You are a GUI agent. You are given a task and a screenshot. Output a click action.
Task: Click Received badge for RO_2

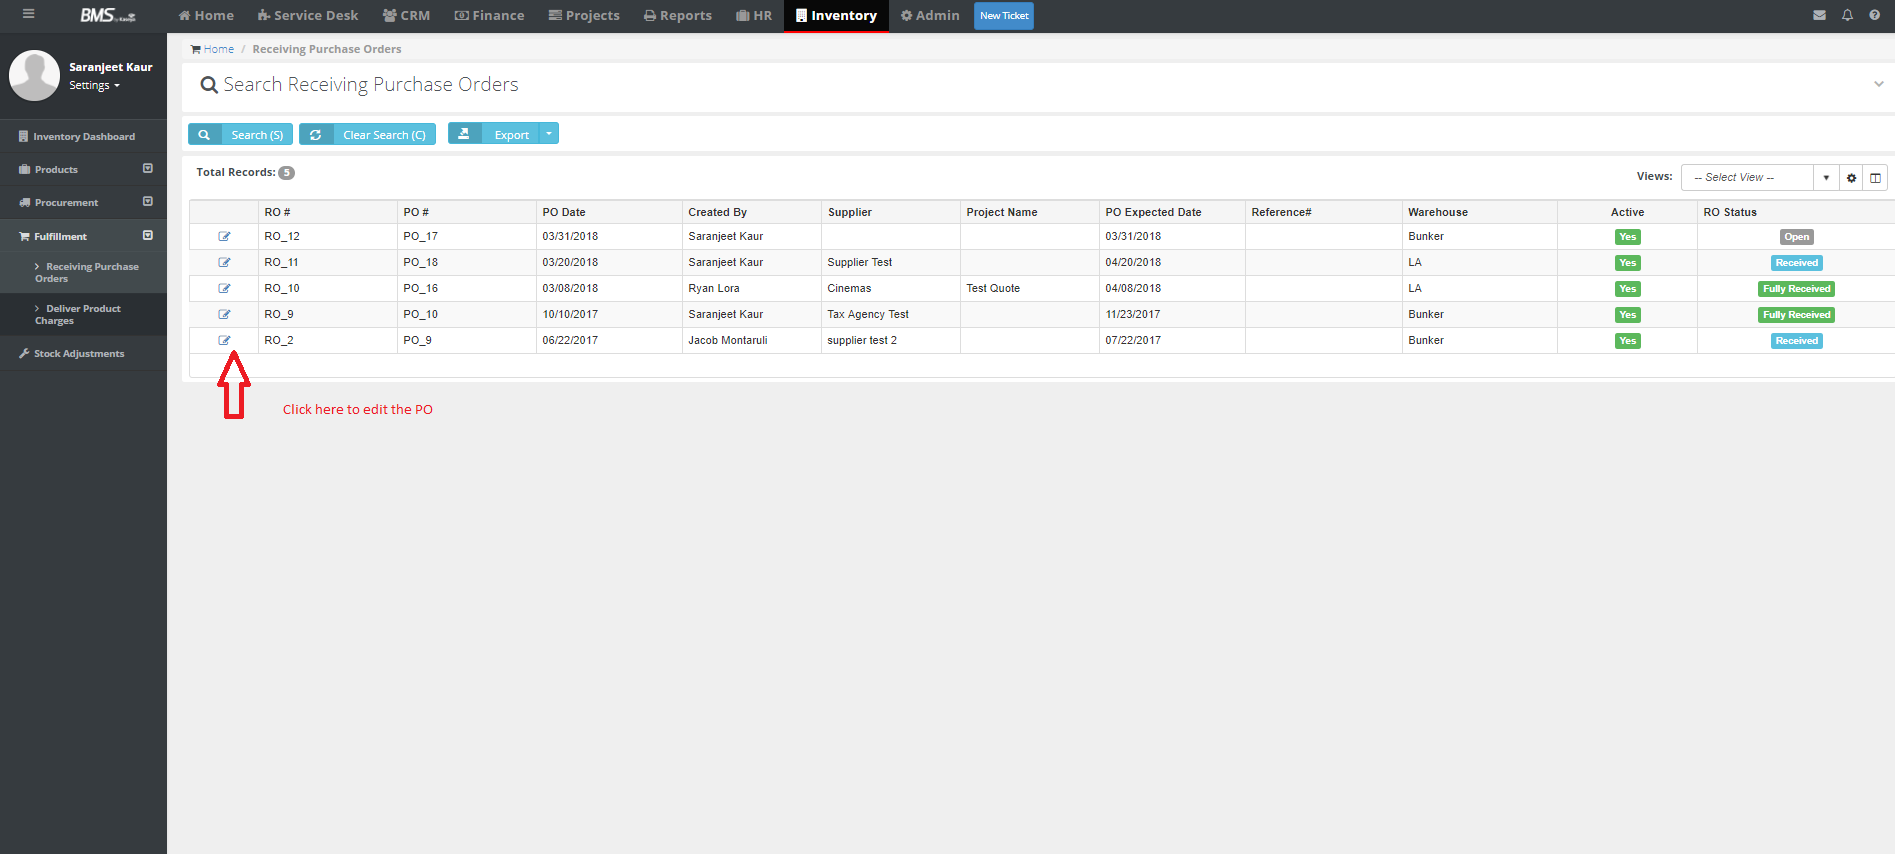click(x=1796, y=341)
